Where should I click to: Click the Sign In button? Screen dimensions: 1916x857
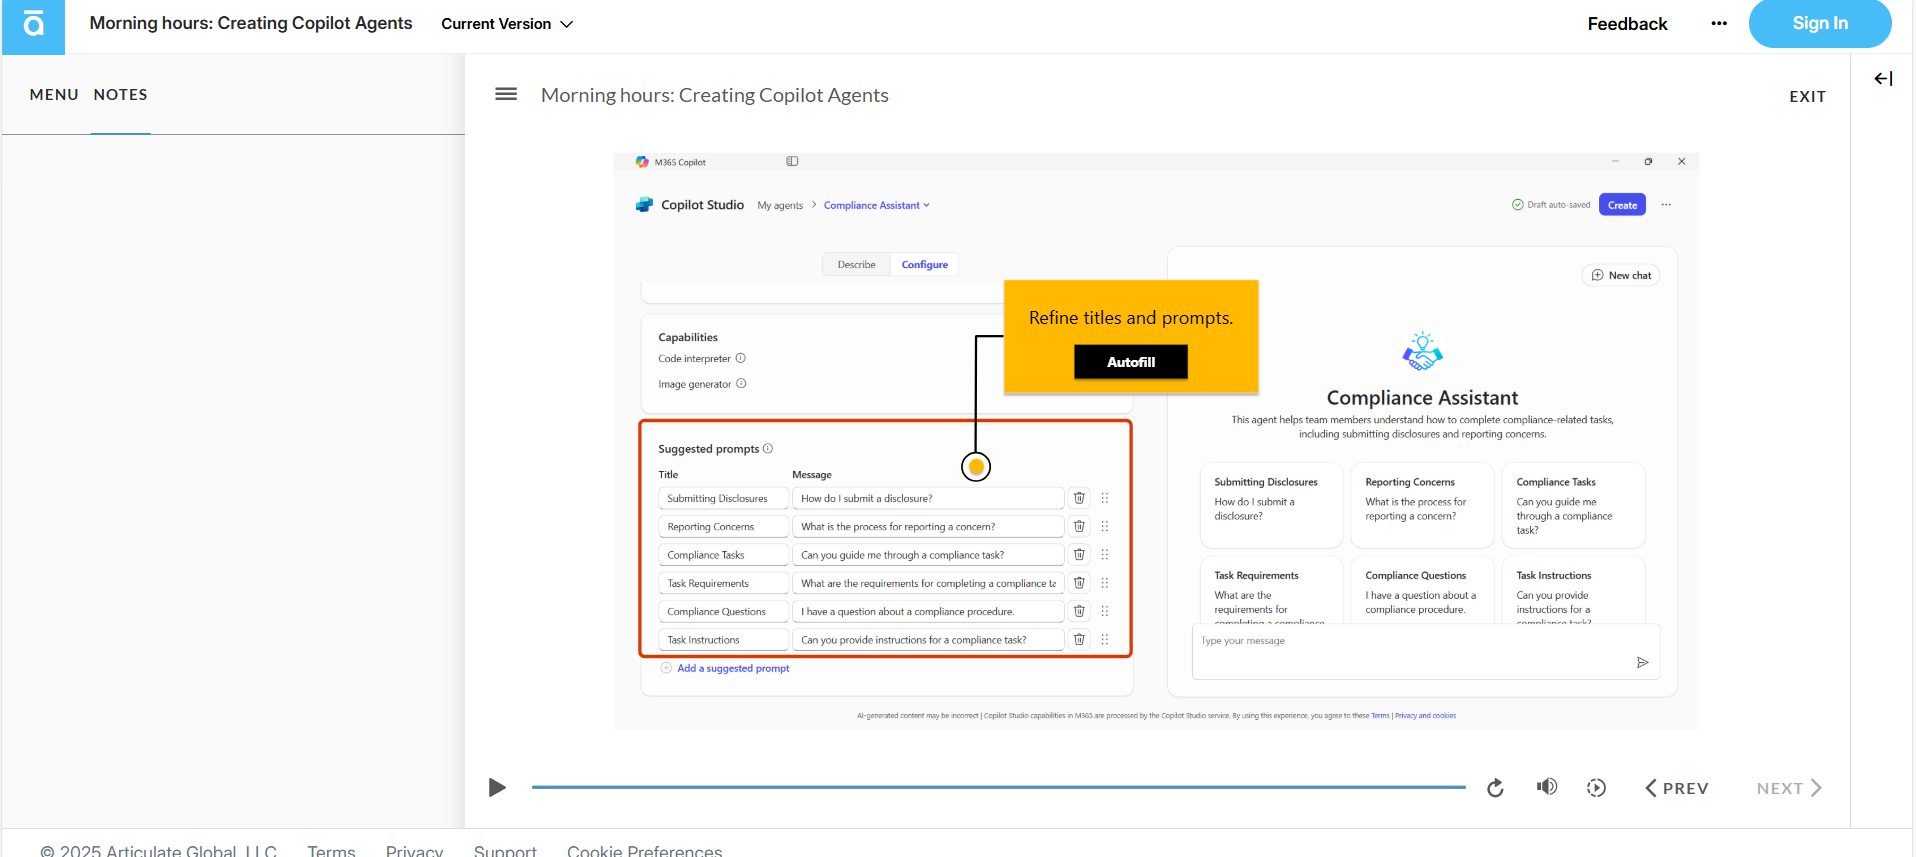click(x=1820, y=23)
